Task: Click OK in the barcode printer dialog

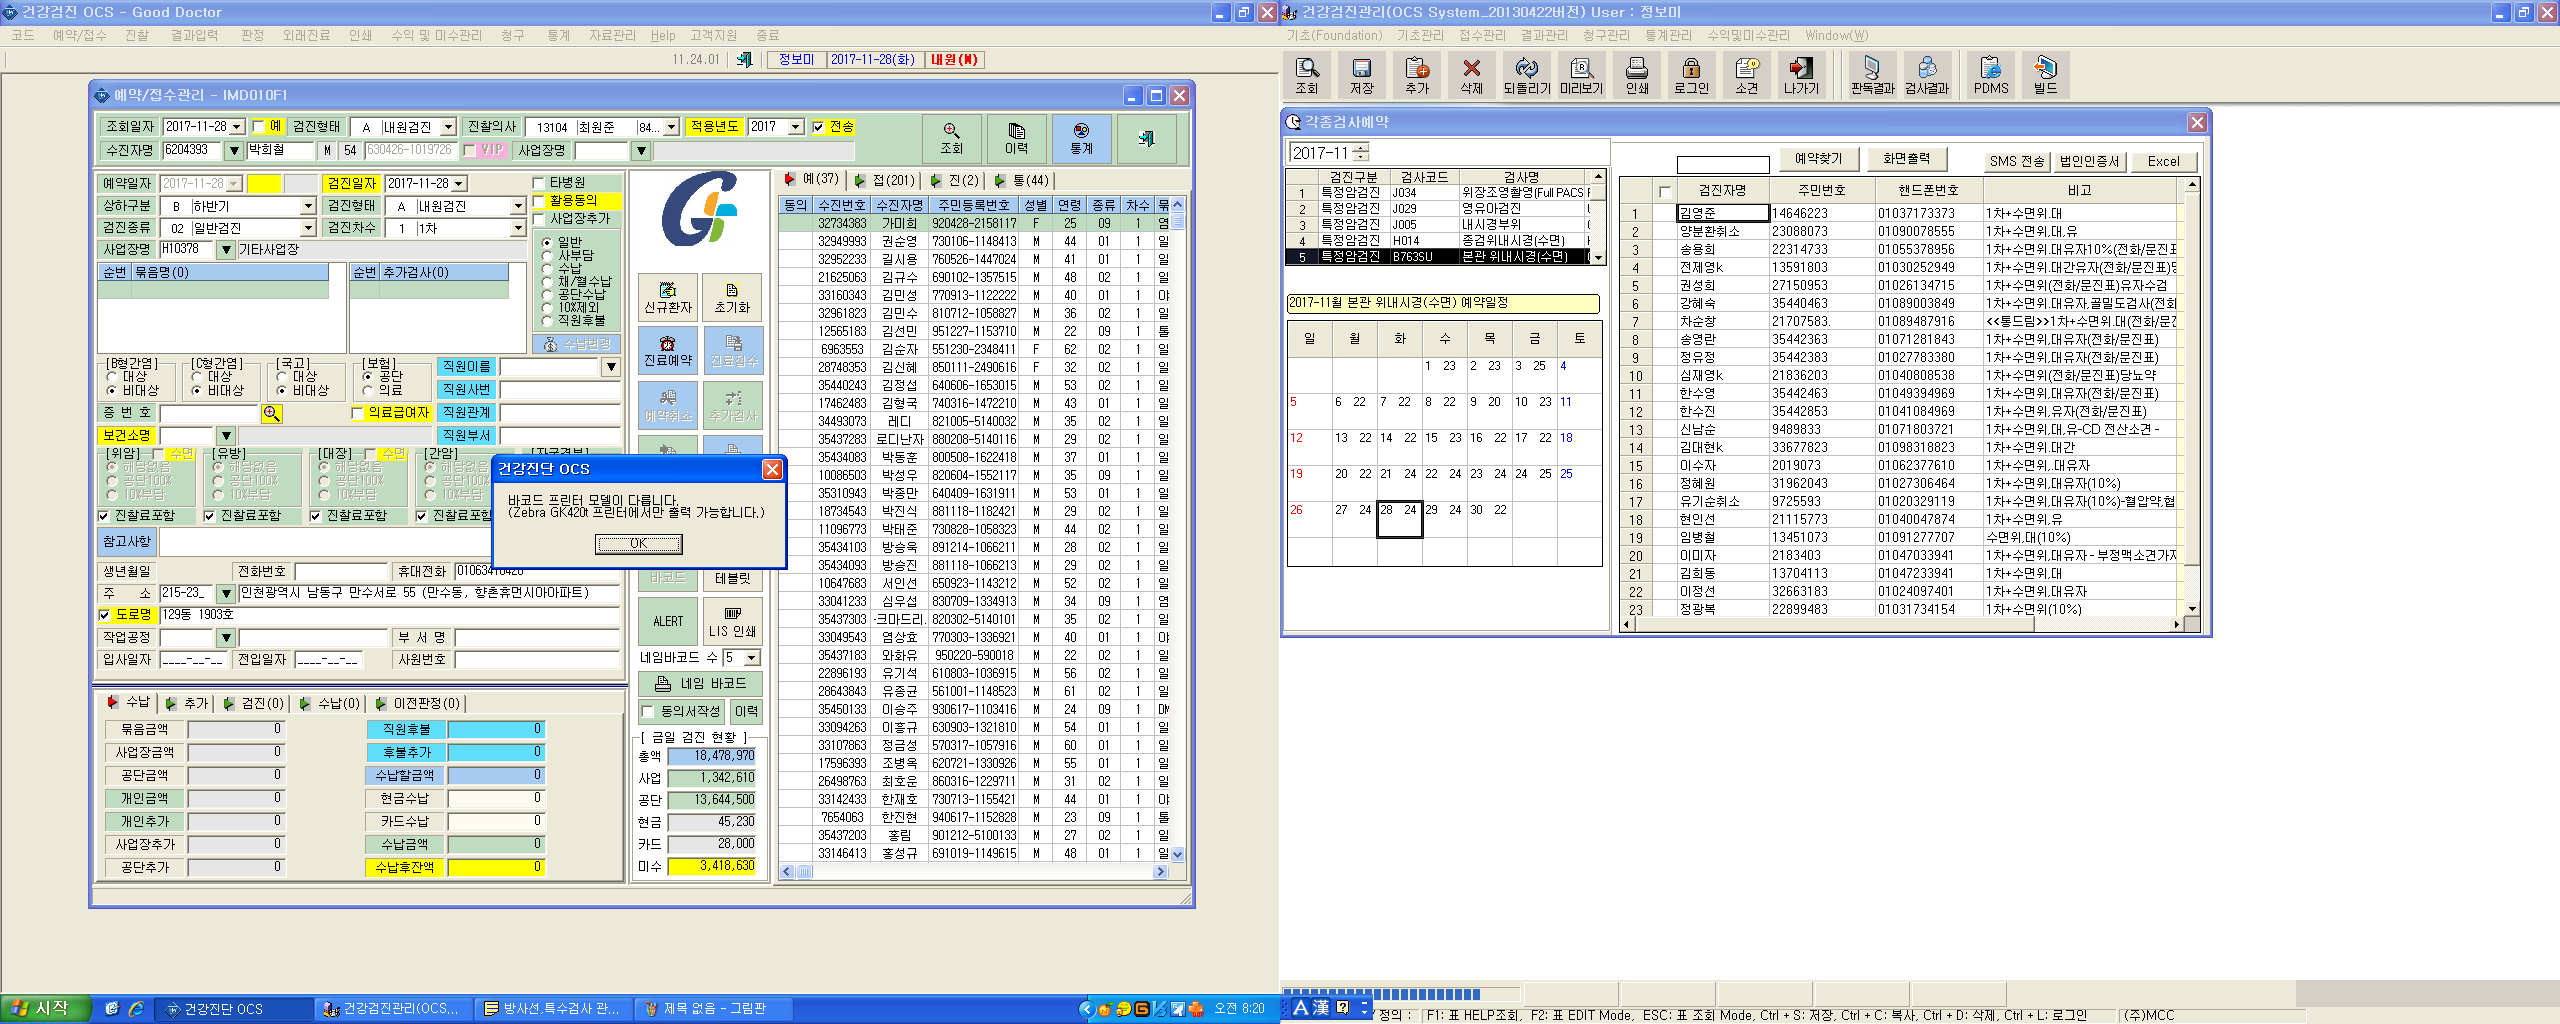Action: (639, 544)
